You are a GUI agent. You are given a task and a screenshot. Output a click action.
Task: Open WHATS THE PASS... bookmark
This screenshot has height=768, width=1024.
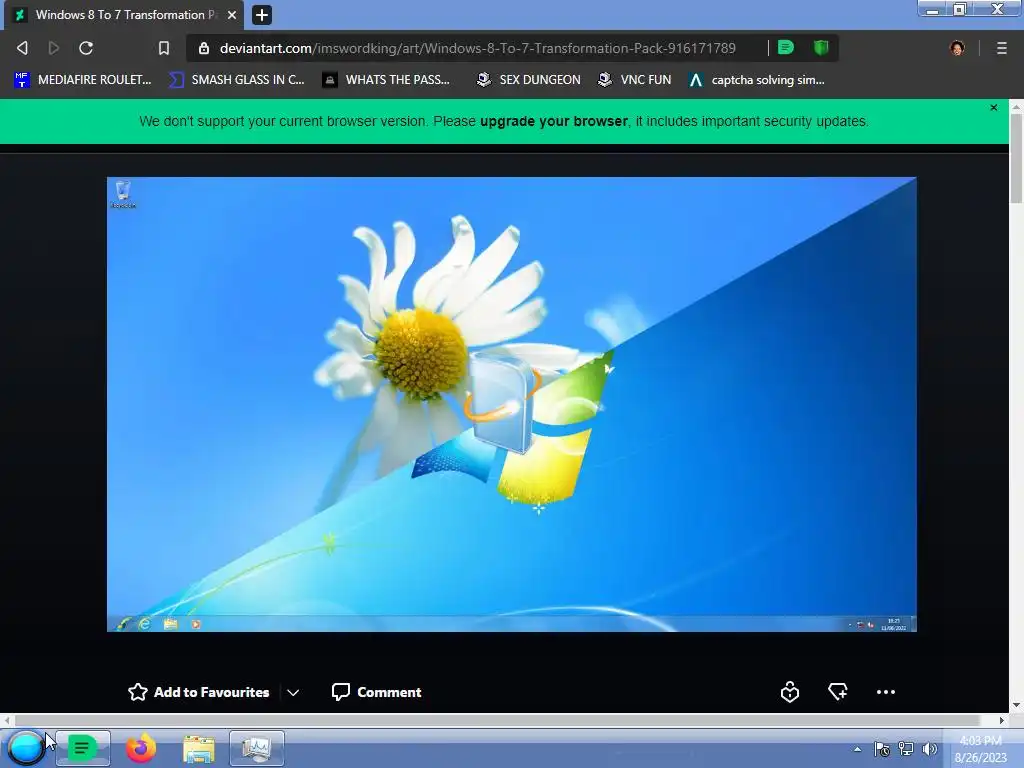(387, 80)
